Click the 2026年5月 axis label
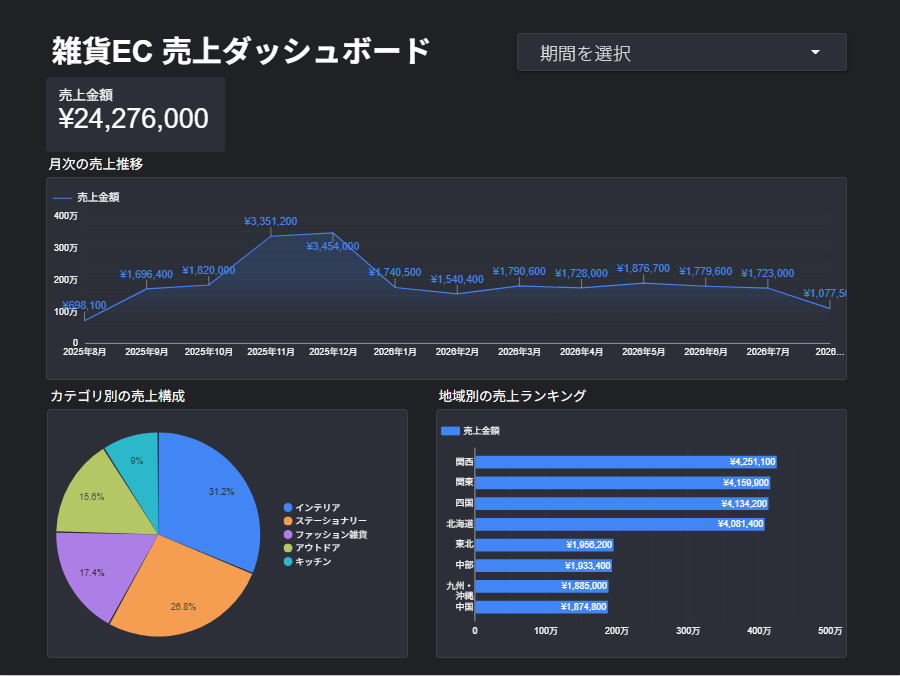The image size is (900, 676). pyautogui.click(x=643, y=352)
